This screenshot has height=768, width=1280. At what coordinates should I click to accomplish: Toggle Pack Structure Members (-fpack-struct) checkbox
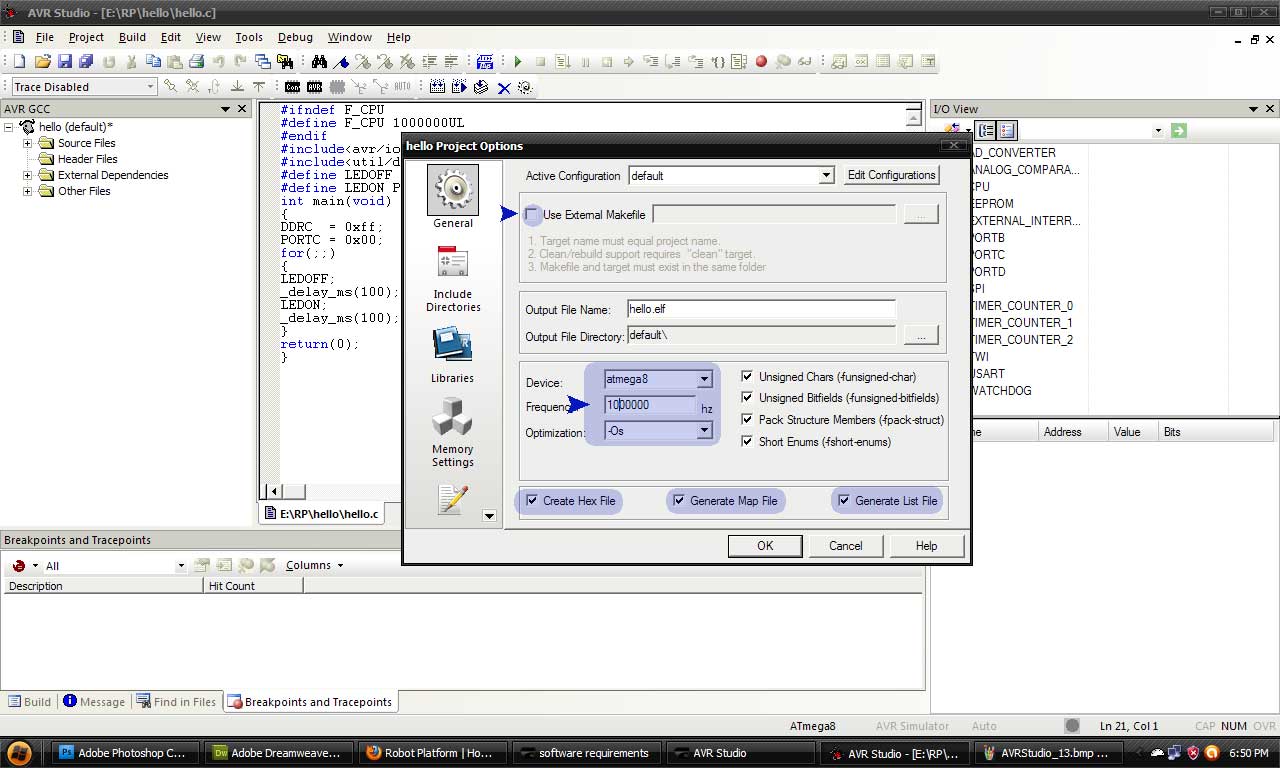[747, 420]
